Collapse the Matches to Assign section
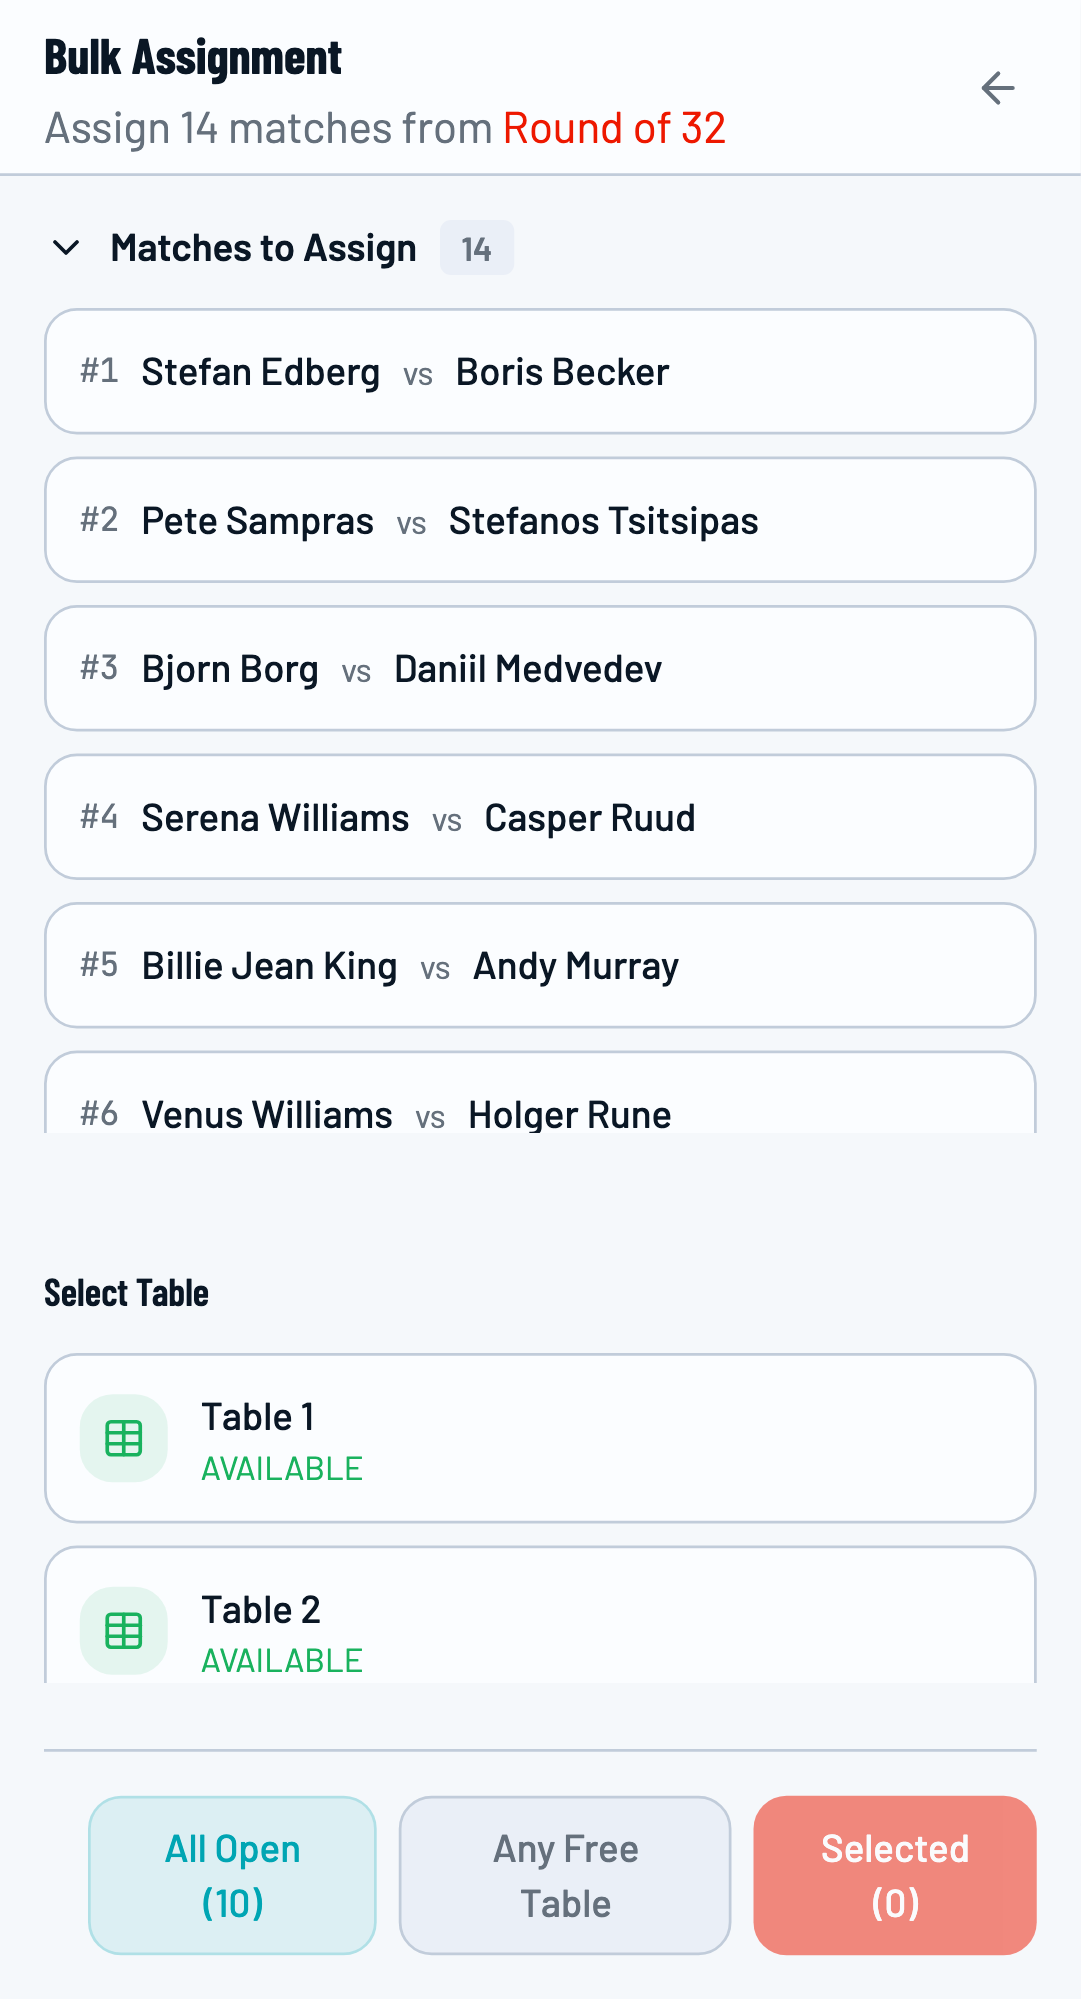 click(x=66, y=248)
